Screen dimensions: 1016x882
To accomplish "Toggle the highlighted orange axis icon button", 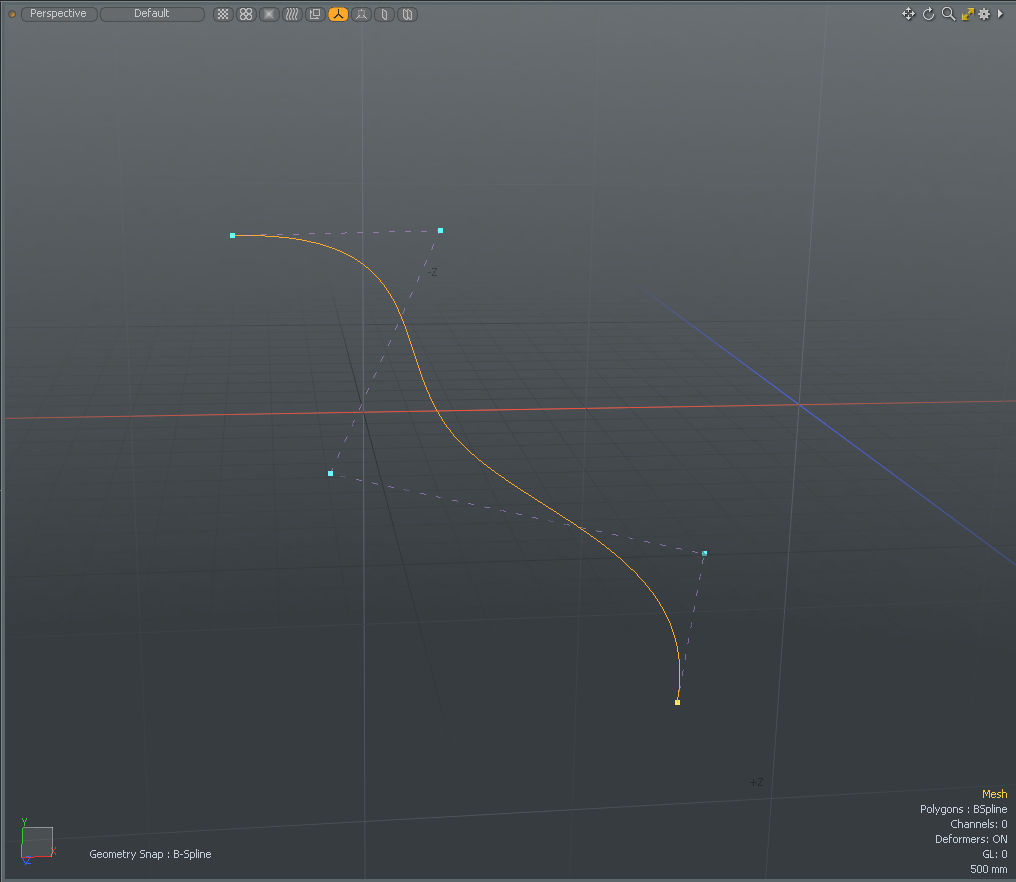I will click(x=338, y=15).
